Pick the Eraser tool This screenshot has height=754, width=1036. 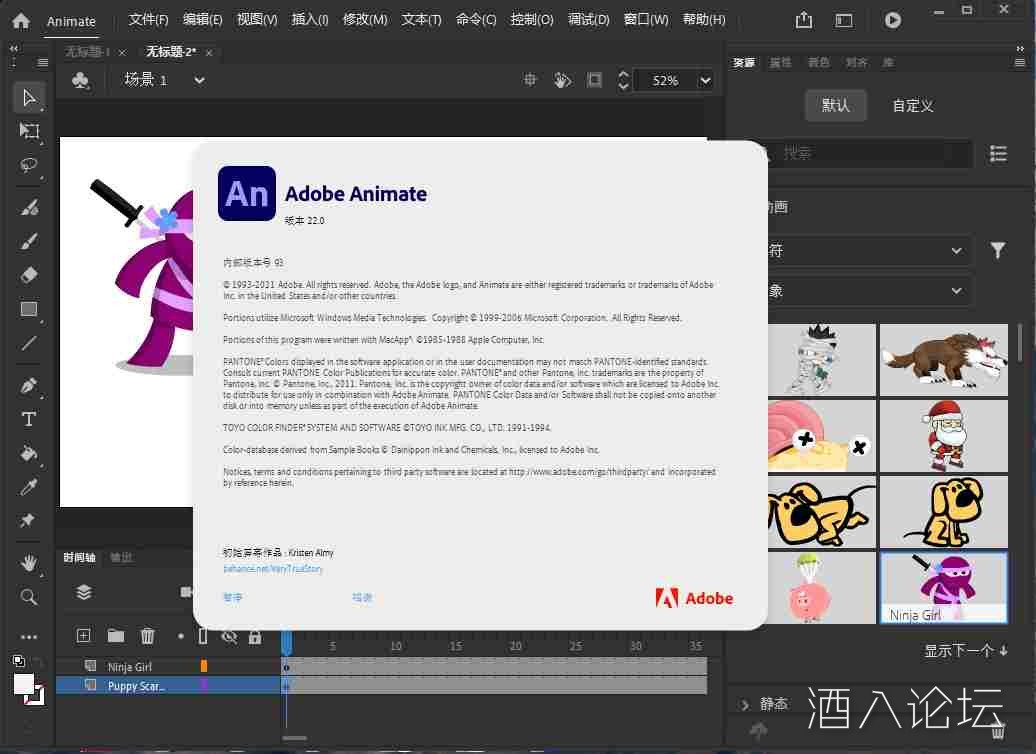pyautogui.click(x=29, y=275)
